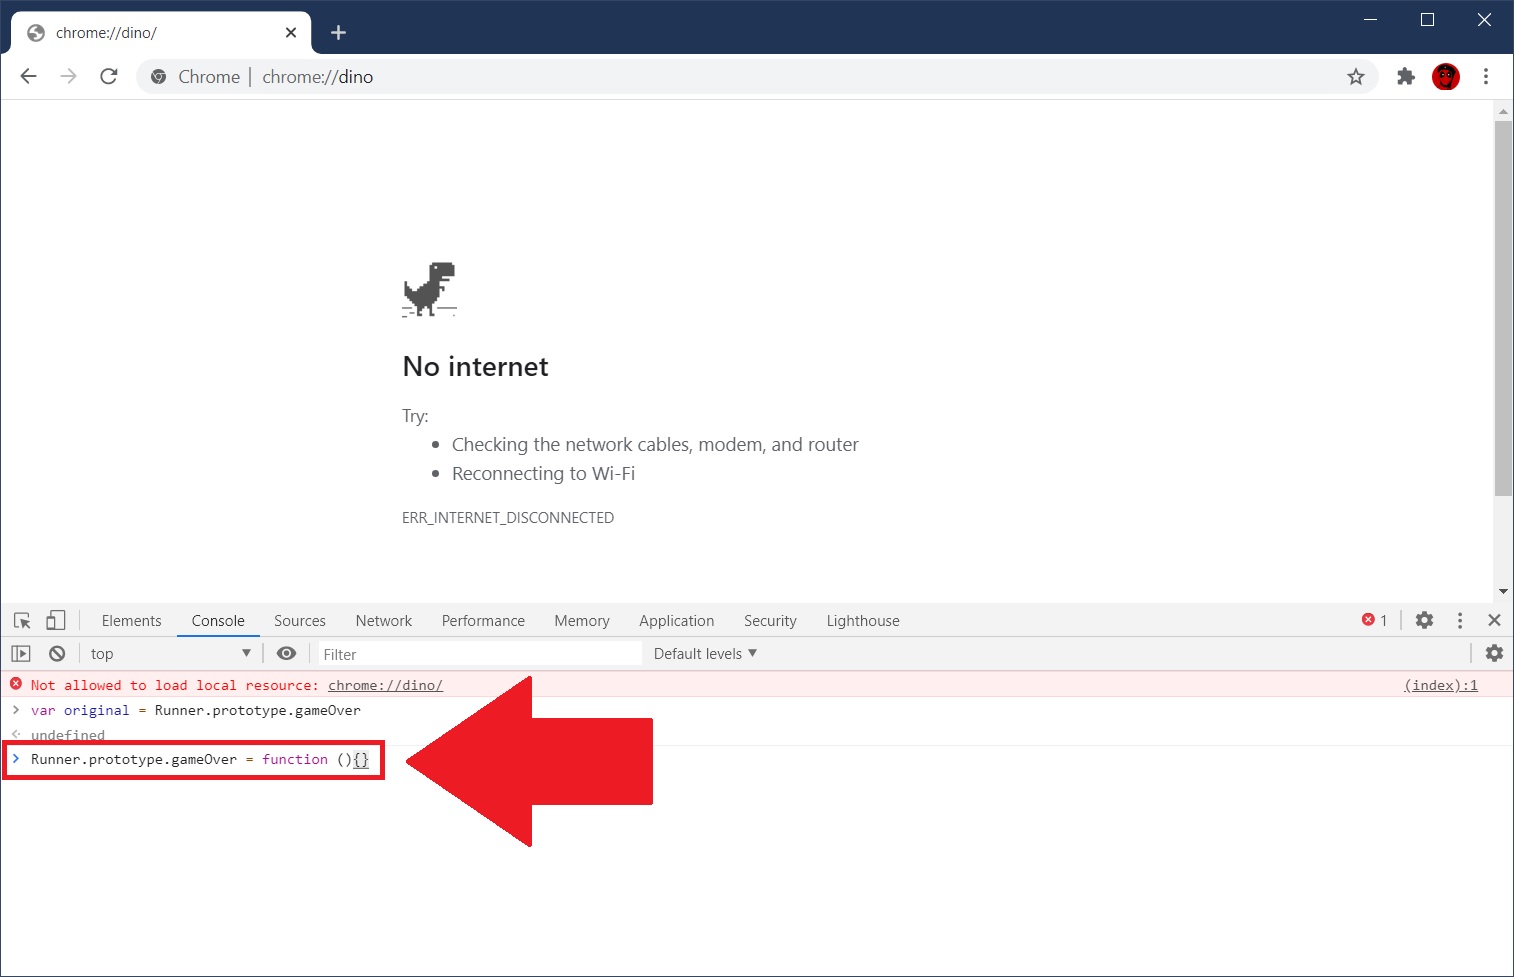Image resolution: width=1514 pixels, height=977 pixels.
Task: Open the (index):1 source link
Action: click(x=1441, y=685)
